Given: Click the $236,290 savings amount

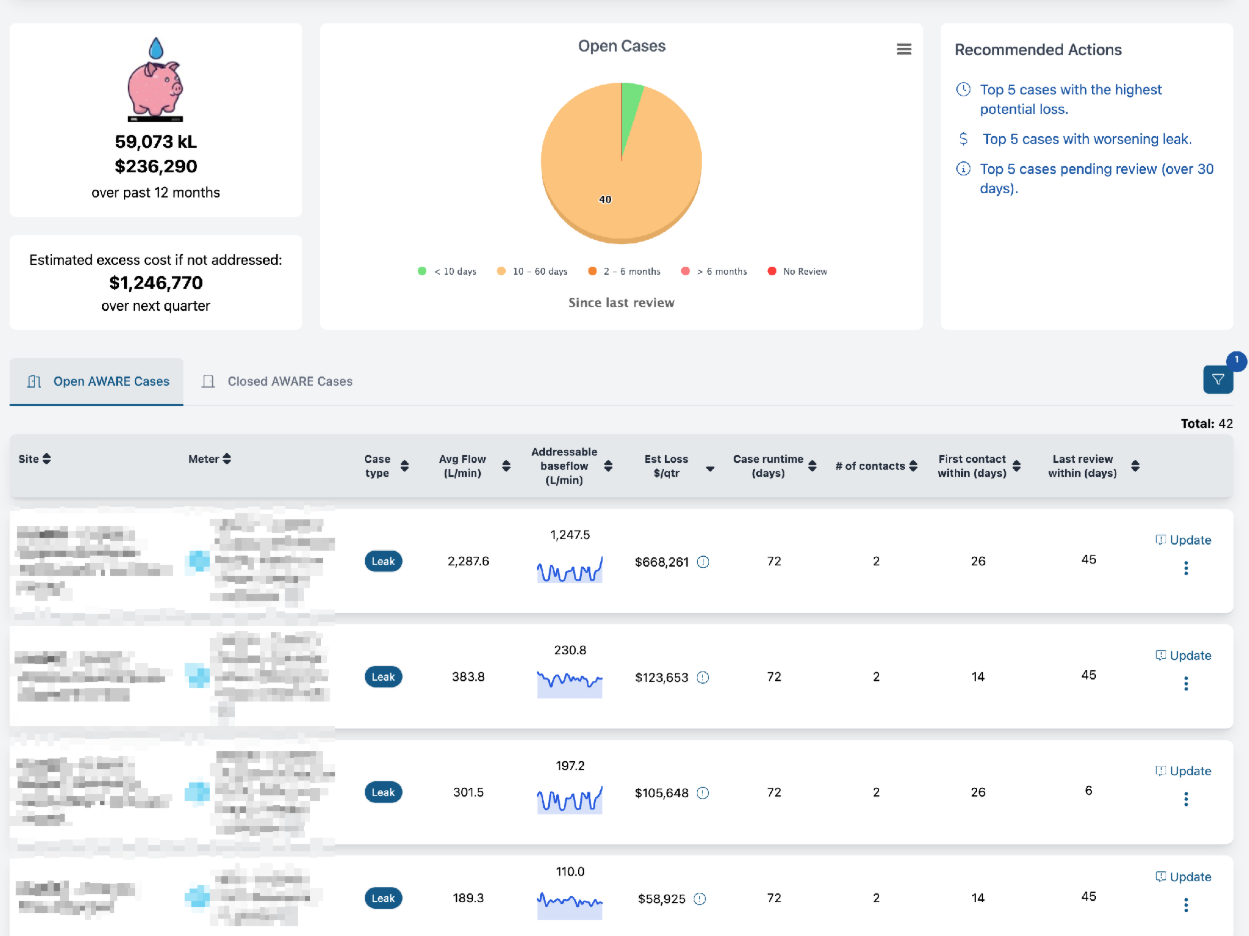Looking at the screenshot, I should (x=156, y=167).
